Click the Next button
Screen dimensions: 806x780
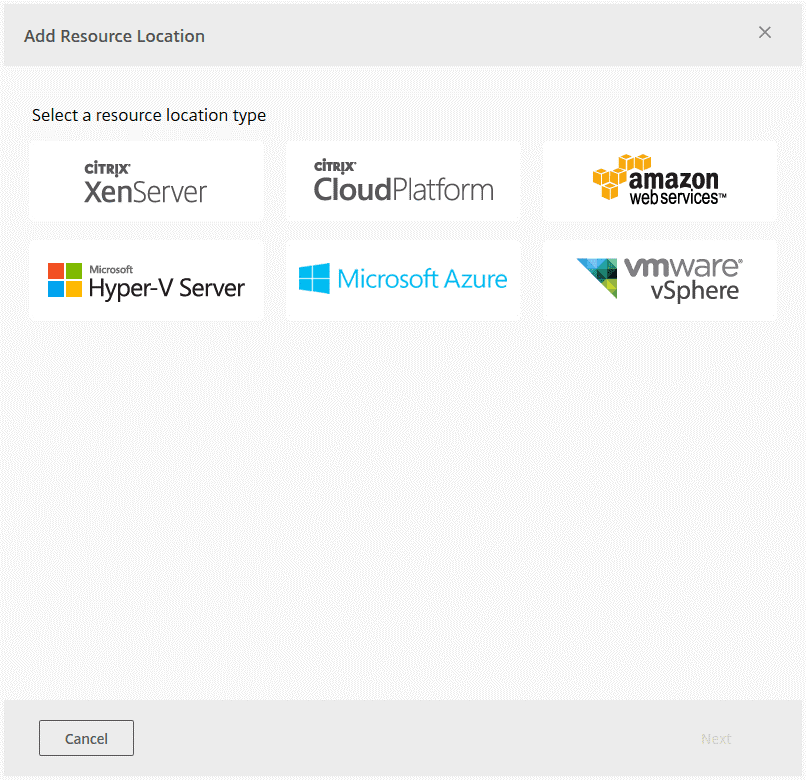[x=716, y=739]
